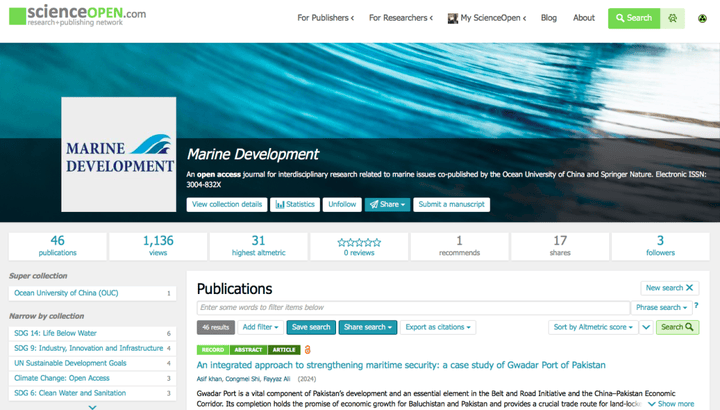
Task: Select the ARTICLE tab of the first article
Action: [x=284, y=350]
